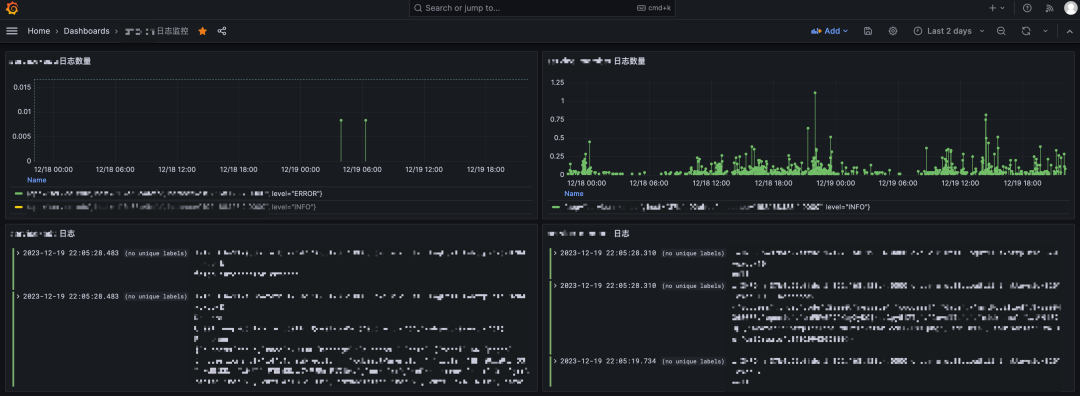The width and height of the screenshot is (1080, 396).
Task: Click the clock icon in time picker
Action: 917,31
